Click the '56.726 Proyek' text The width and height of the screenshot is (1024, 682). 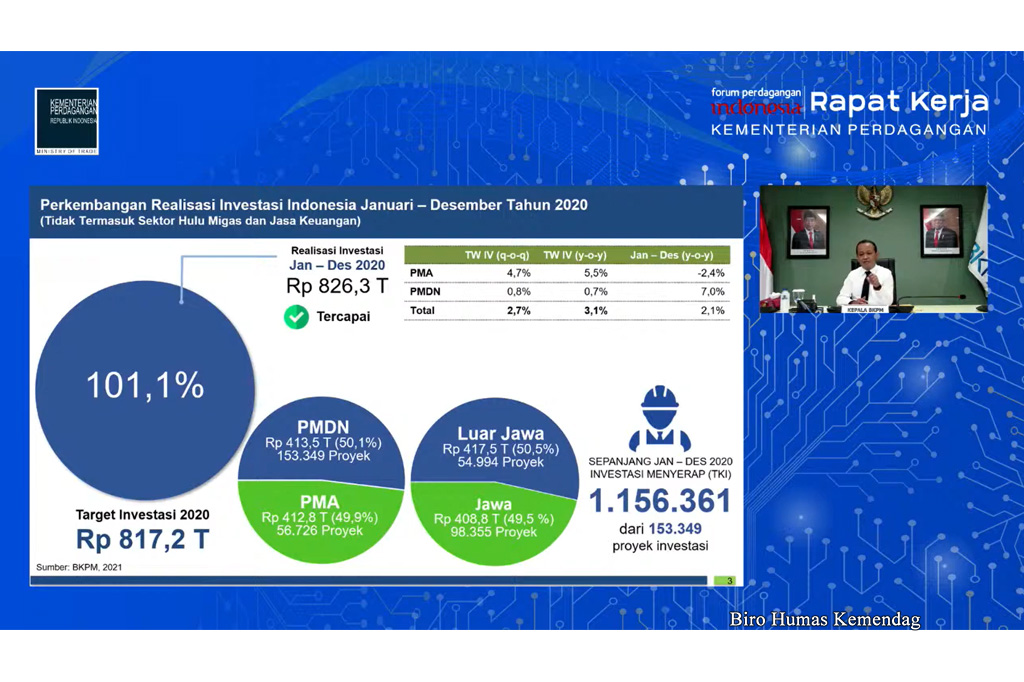(x=319, y=530)
